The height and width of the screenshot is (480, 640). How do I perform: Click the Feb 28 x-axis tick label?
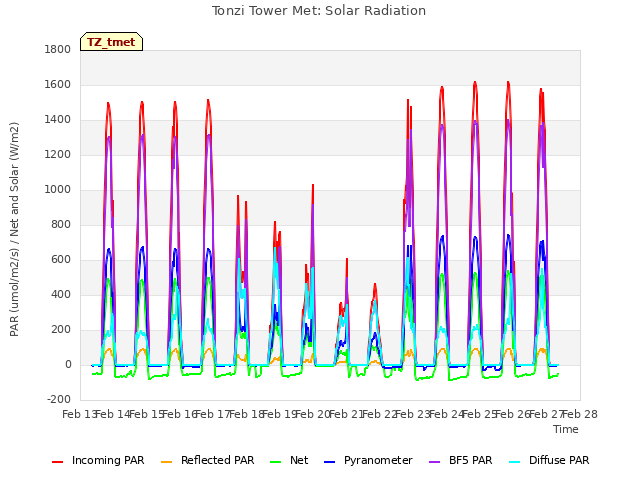pos(580,415)
